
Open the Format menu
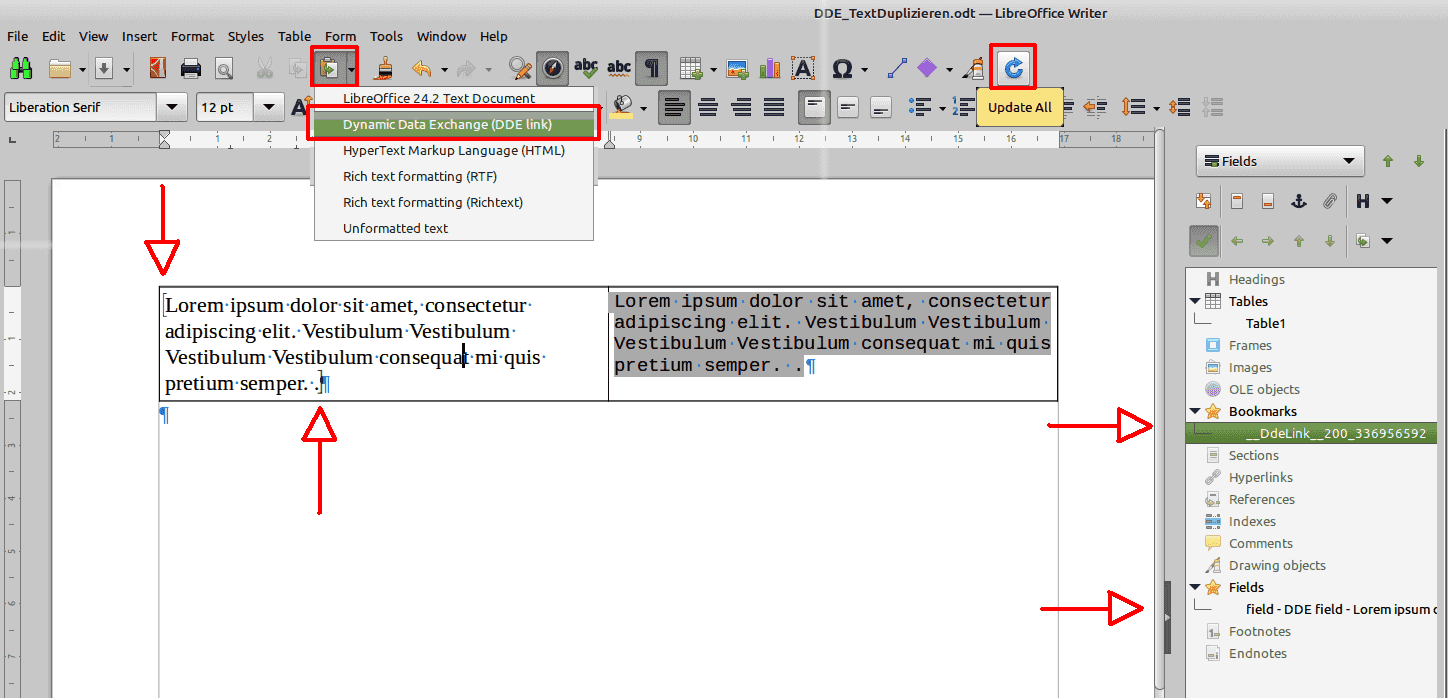point(192,36)
